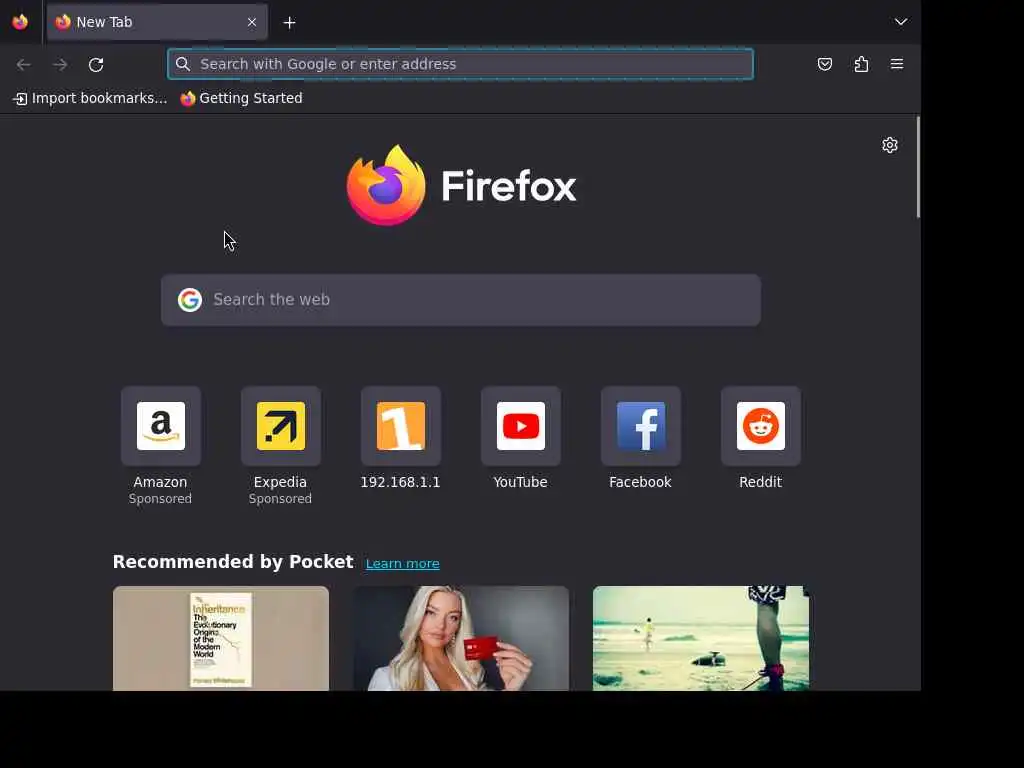
Task: Click Recommended by Pocket heading
Action: coord(233,562)
